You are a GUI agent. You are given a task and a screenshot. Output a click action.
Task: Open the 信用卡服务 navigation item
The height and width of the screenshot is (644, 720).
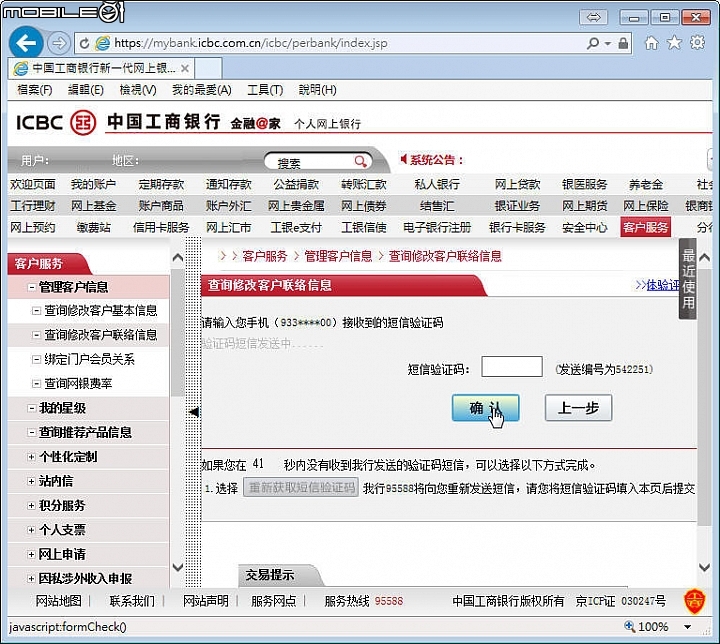point(161,228)
